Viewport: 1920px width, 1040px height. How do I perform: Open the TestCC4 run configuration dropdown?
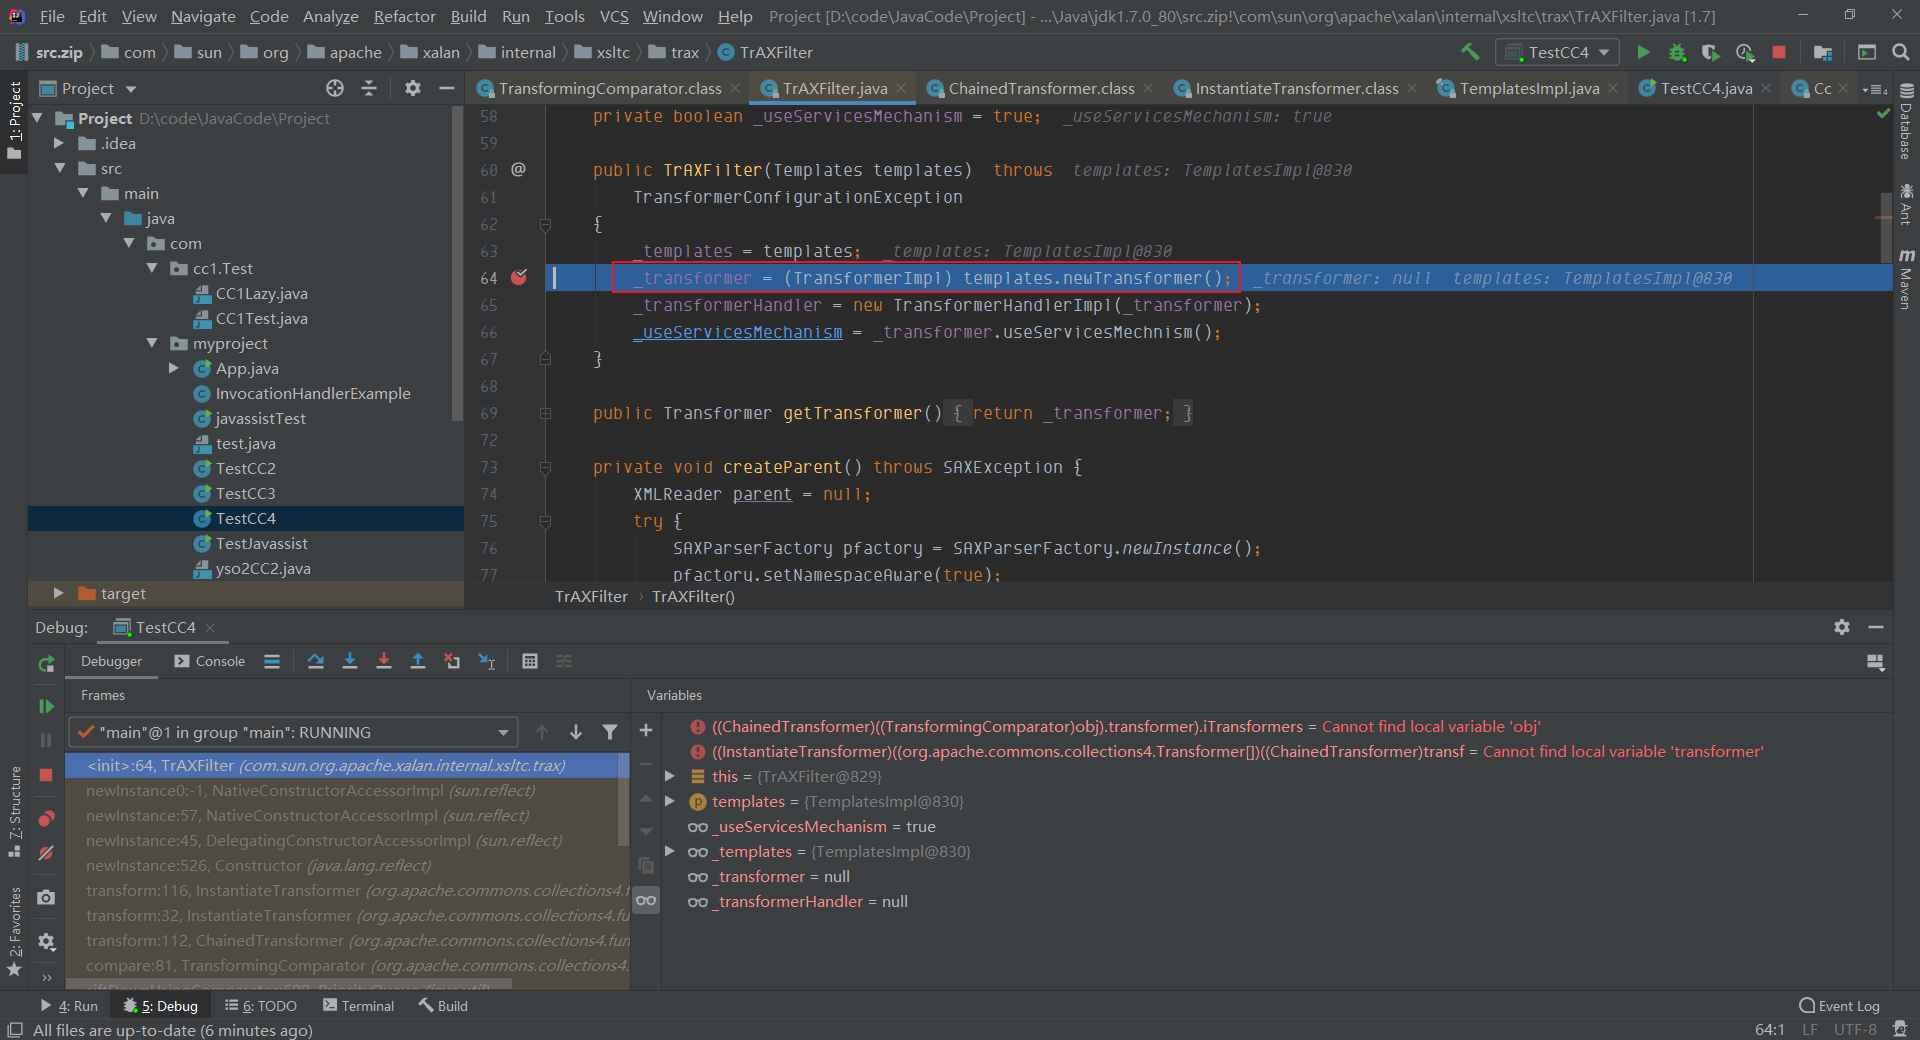[x=1558, y=52]
